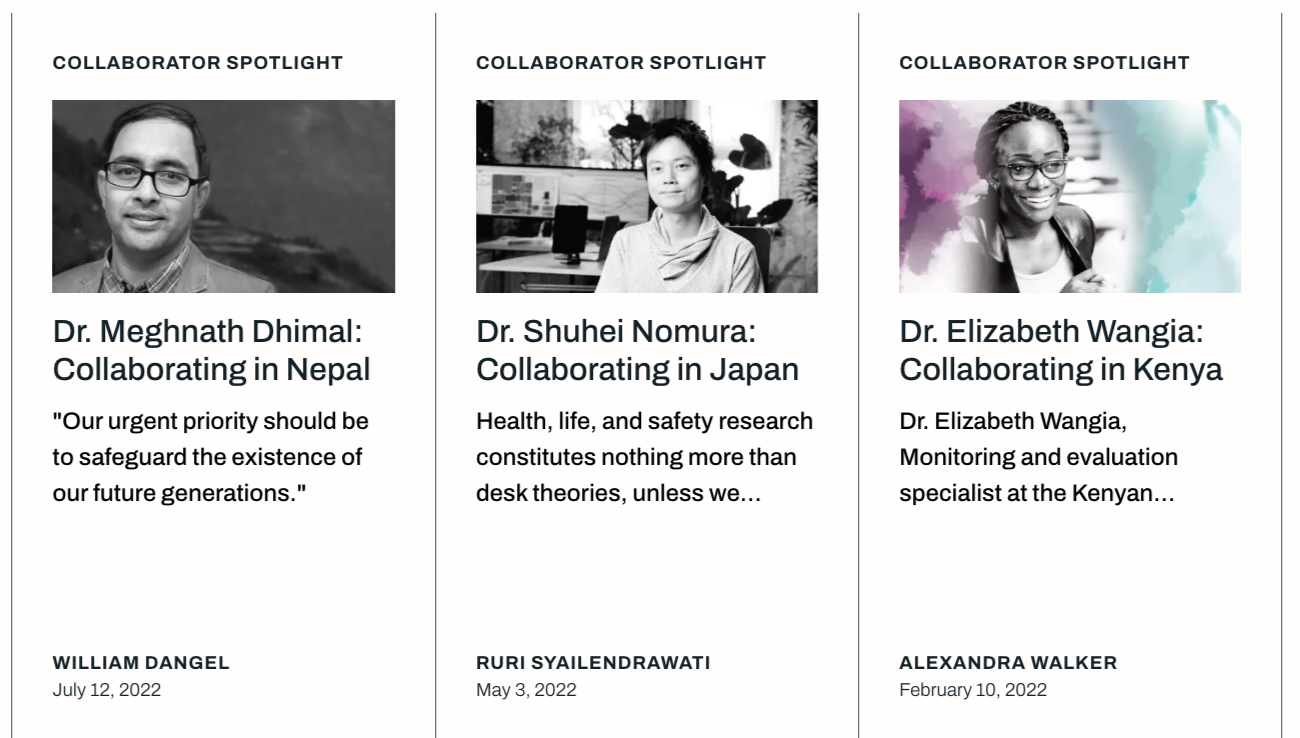Click the May 3, 2022 date

[x=526, y=690]
